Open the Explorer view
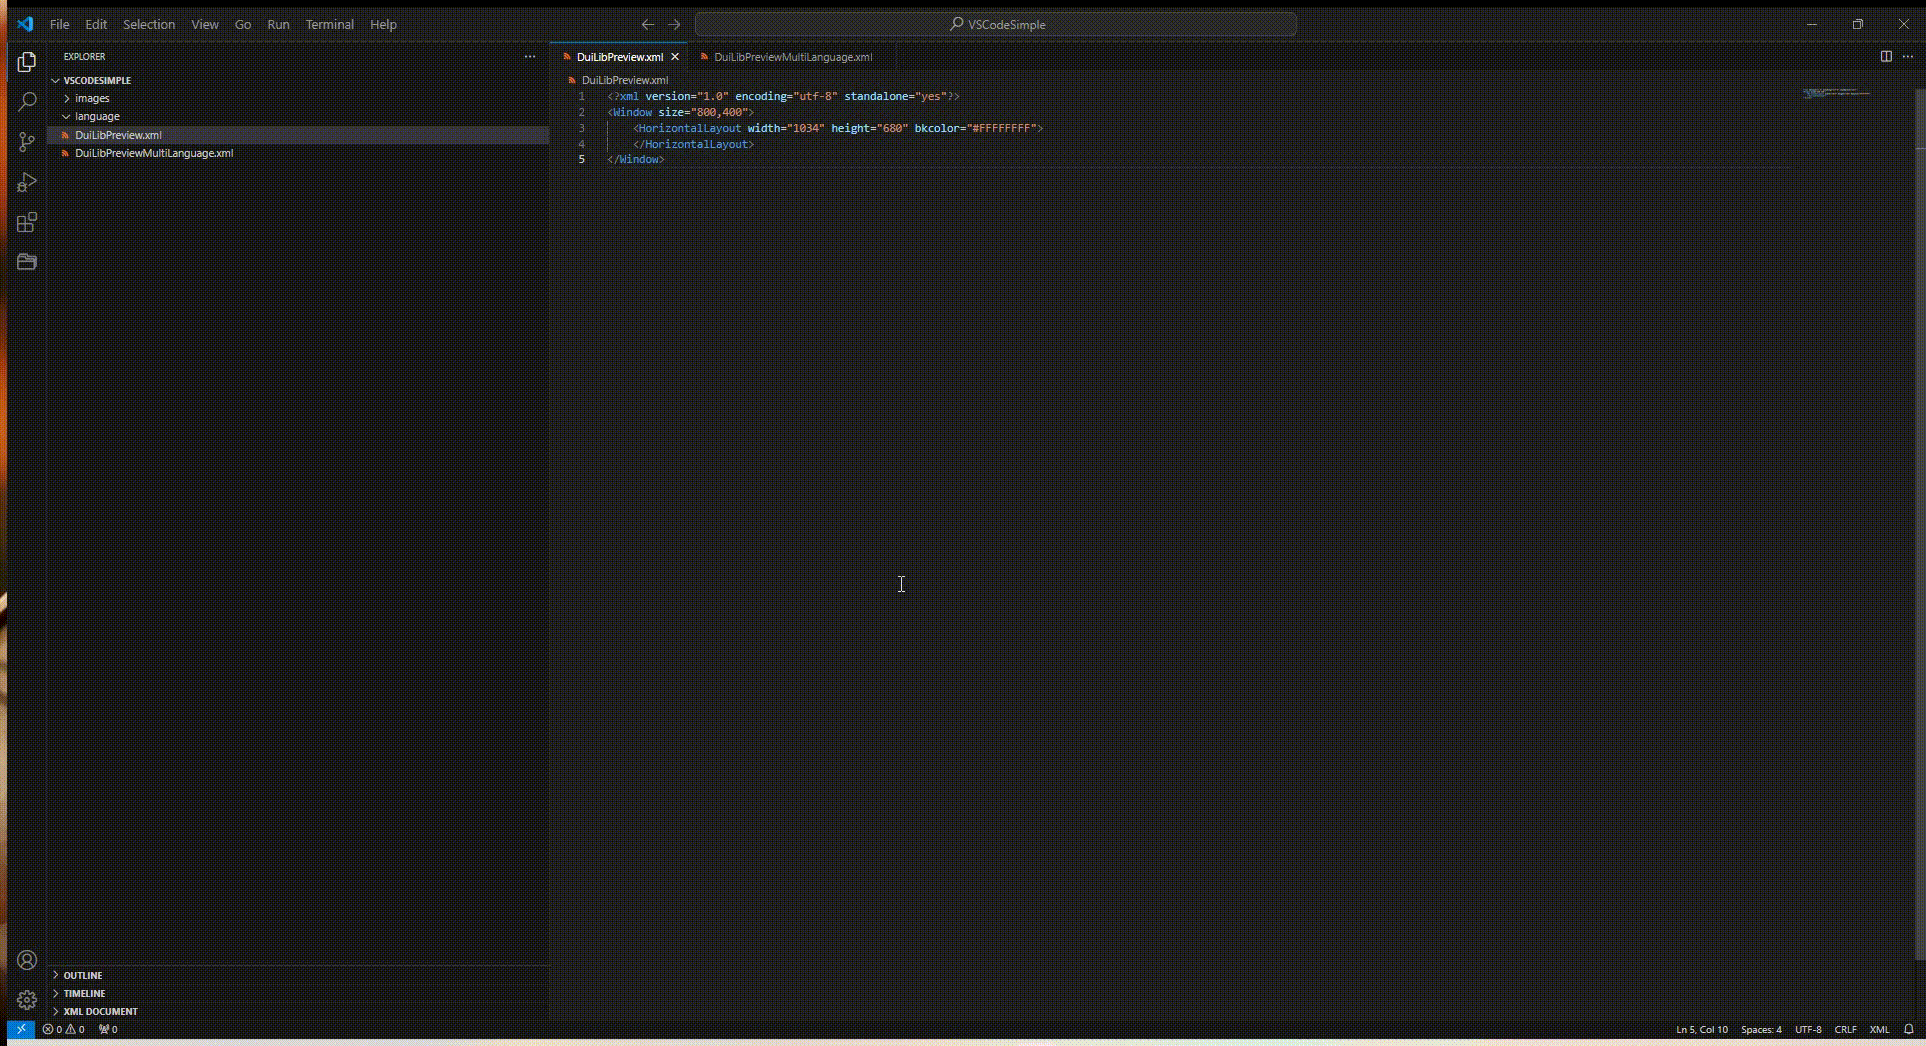 26,61
